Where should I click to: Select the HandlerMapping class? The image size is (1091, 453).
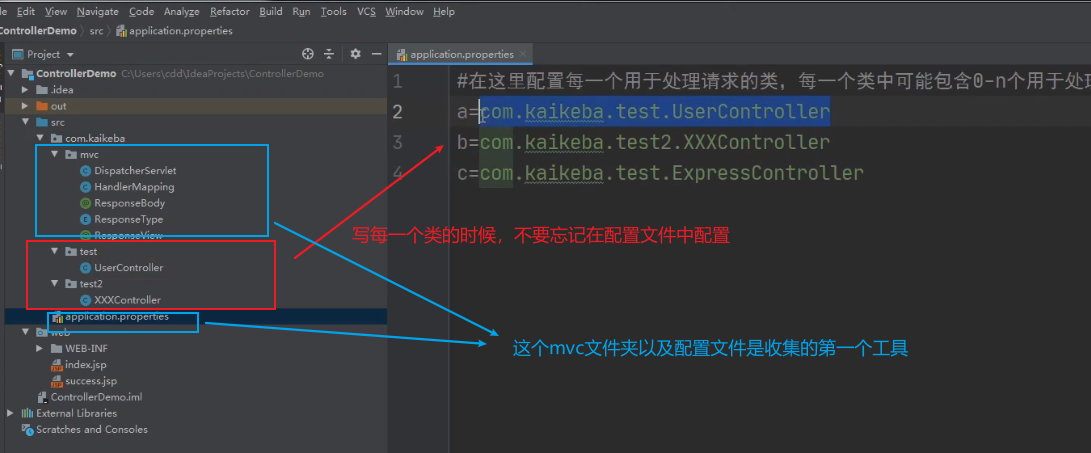[134, 187]
